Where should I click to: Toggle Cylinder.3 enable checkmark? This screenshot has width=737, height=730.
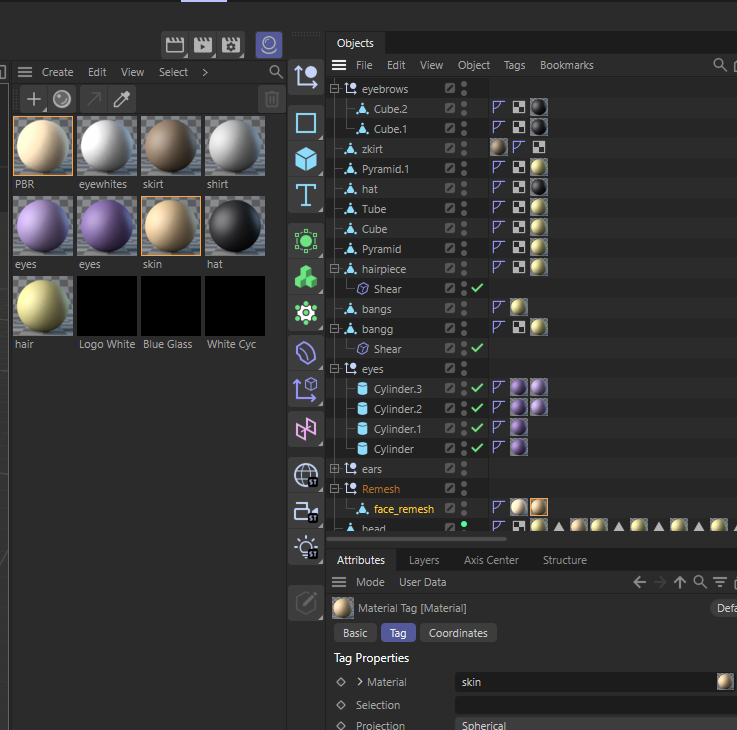click(477, 388)
